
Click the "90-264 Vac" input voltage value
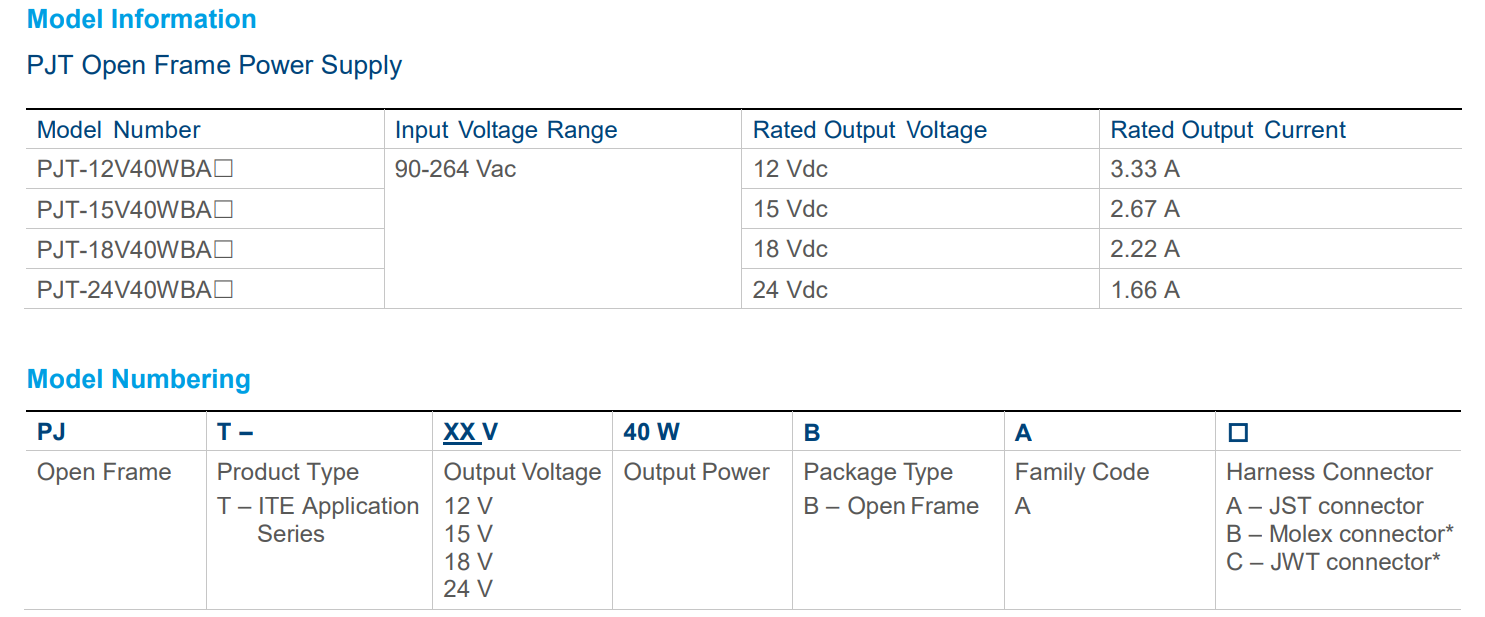point(455,170)
